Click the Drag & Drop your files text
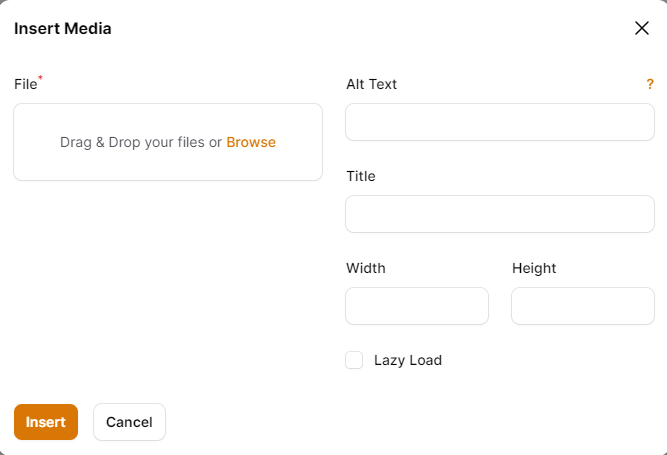 (140, 142)
